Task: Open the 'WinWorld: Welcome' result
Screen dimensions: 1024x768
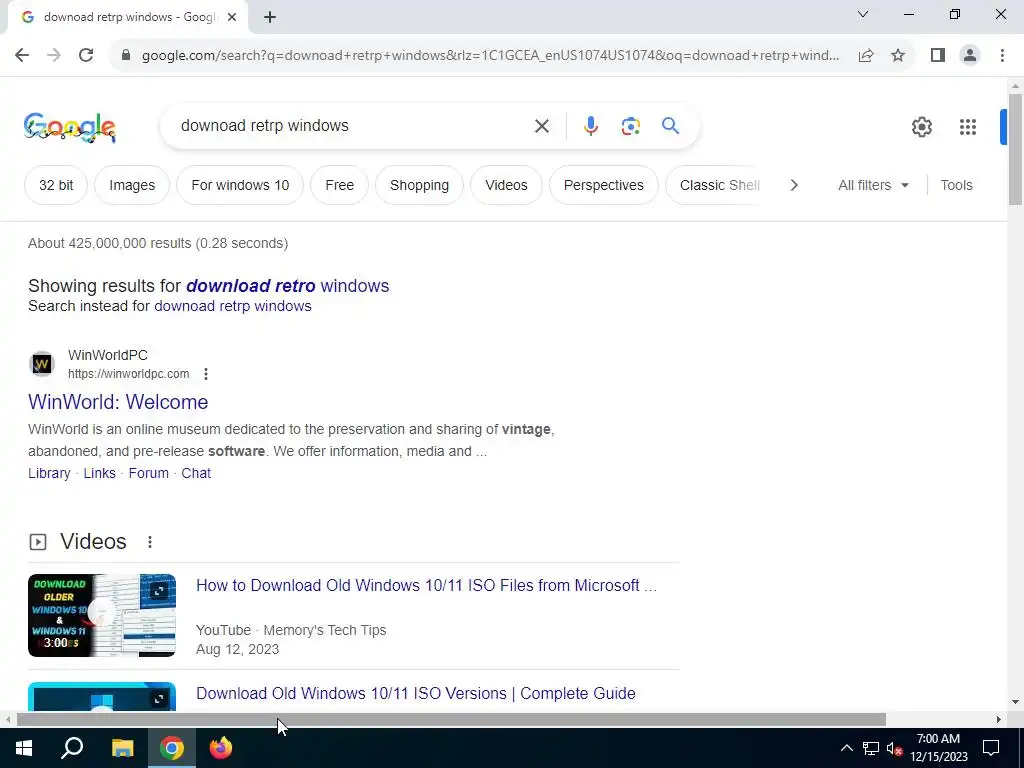Action: 118,402
